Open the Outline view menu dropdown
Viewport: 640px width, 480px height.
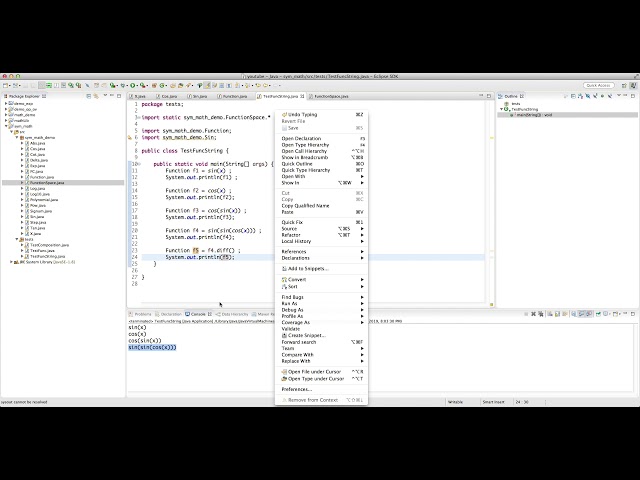coord(619,96)
